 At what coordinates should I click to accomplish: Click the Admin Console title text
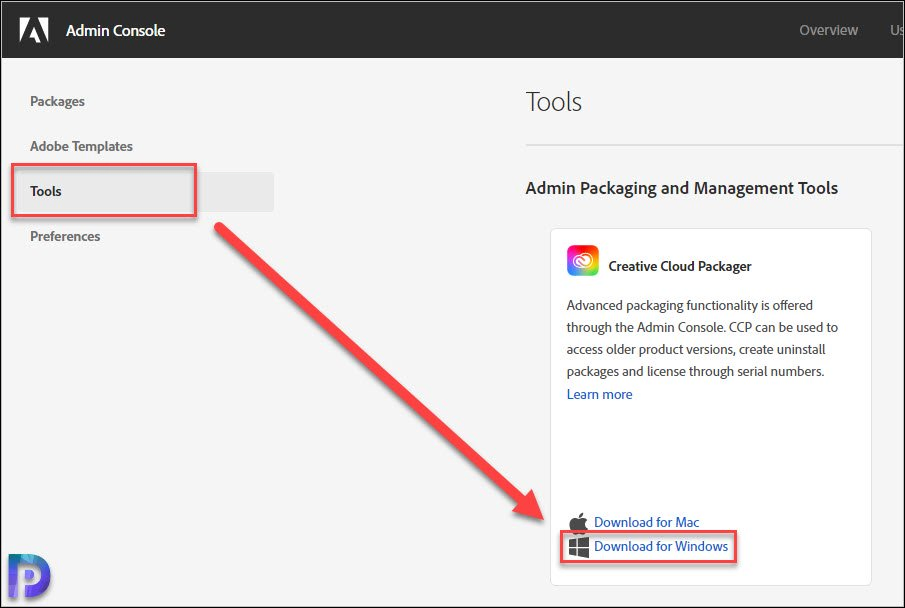pyautogui.click(x=115, y=31)
